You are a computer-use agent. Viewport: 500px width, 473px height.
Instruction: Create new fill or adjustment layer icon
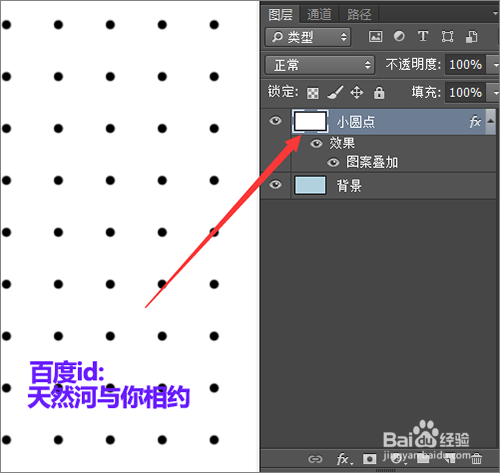(397, 459)
